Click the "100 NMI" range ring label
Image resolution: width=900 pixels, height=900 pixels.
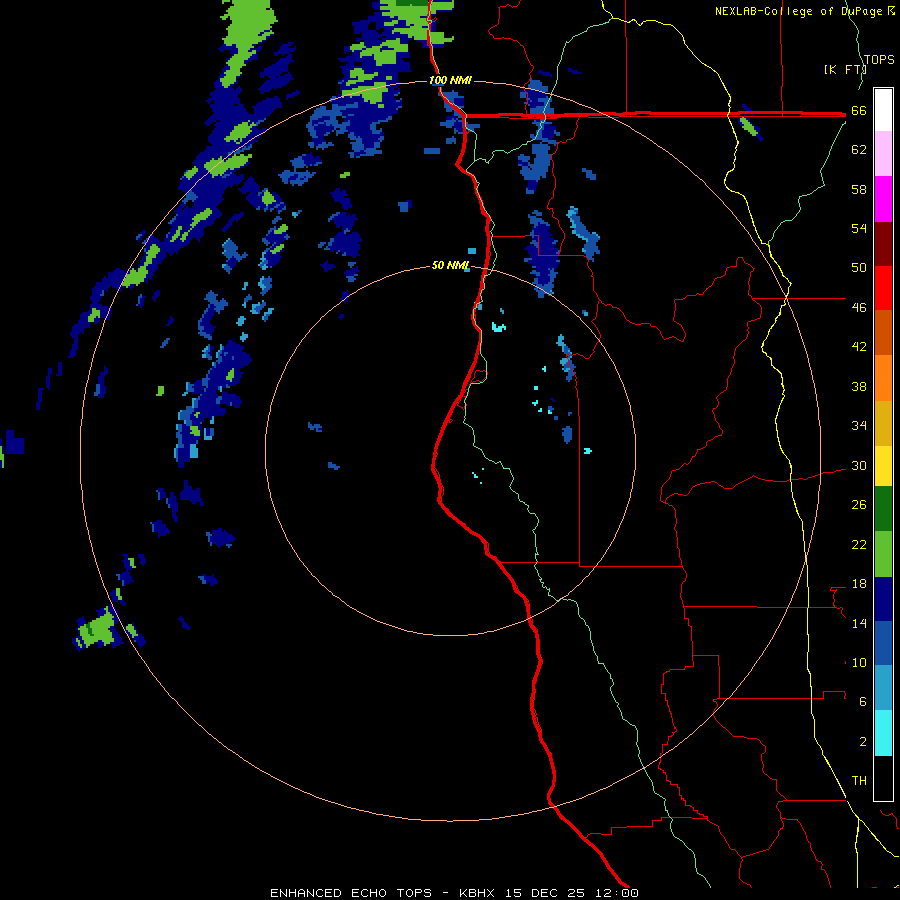tap(451, 80)
